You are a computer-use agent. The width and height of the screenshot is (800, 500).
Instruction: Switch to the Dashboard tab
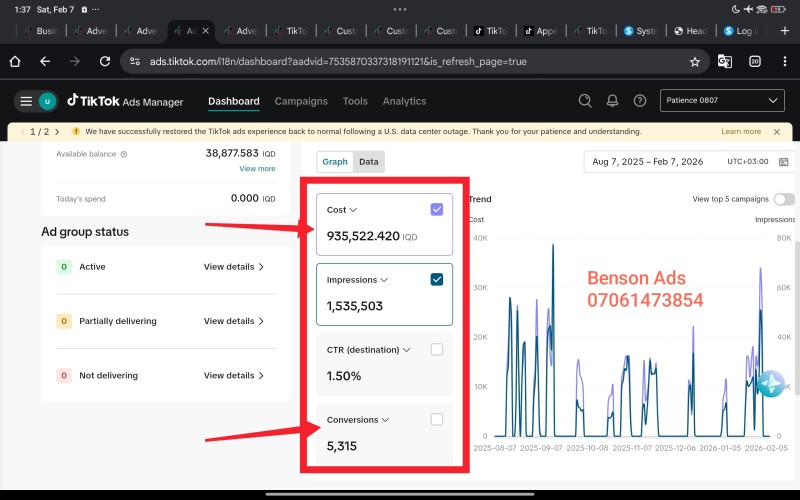point(234,101)
